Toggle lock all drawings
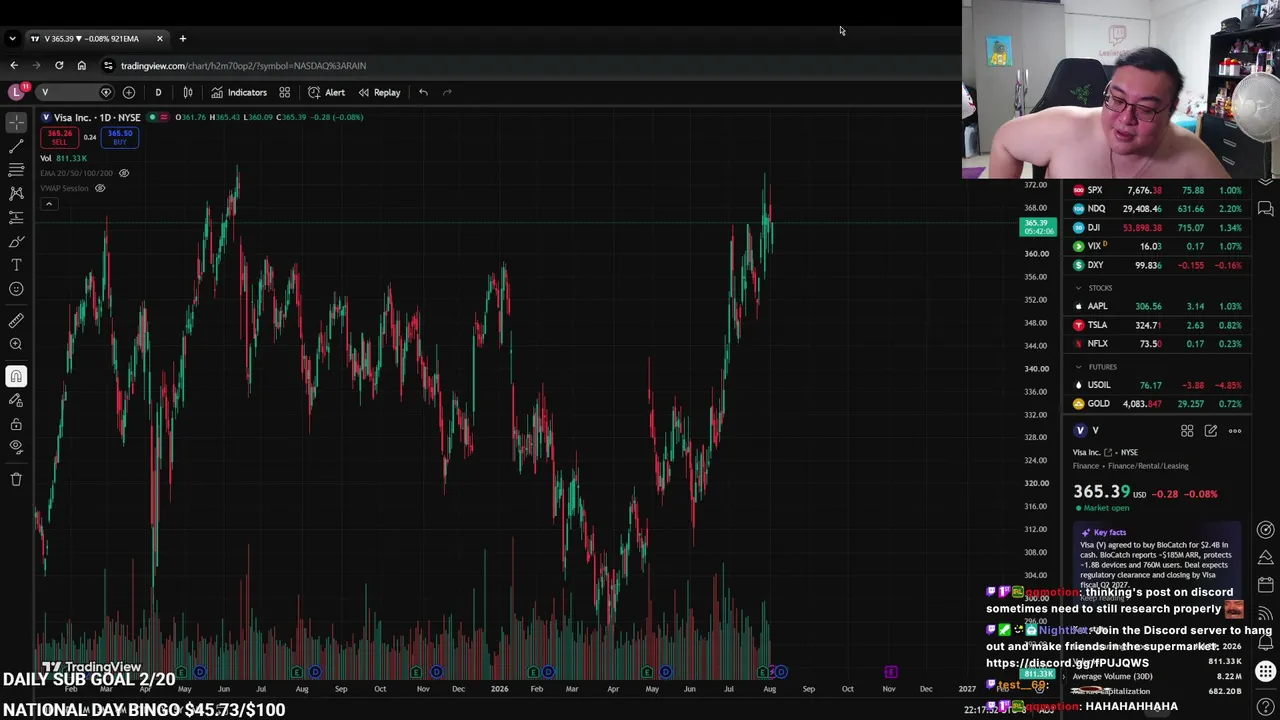Viewport: 1280px width, 720px height. pyautogui.click(x=16, y=424)
